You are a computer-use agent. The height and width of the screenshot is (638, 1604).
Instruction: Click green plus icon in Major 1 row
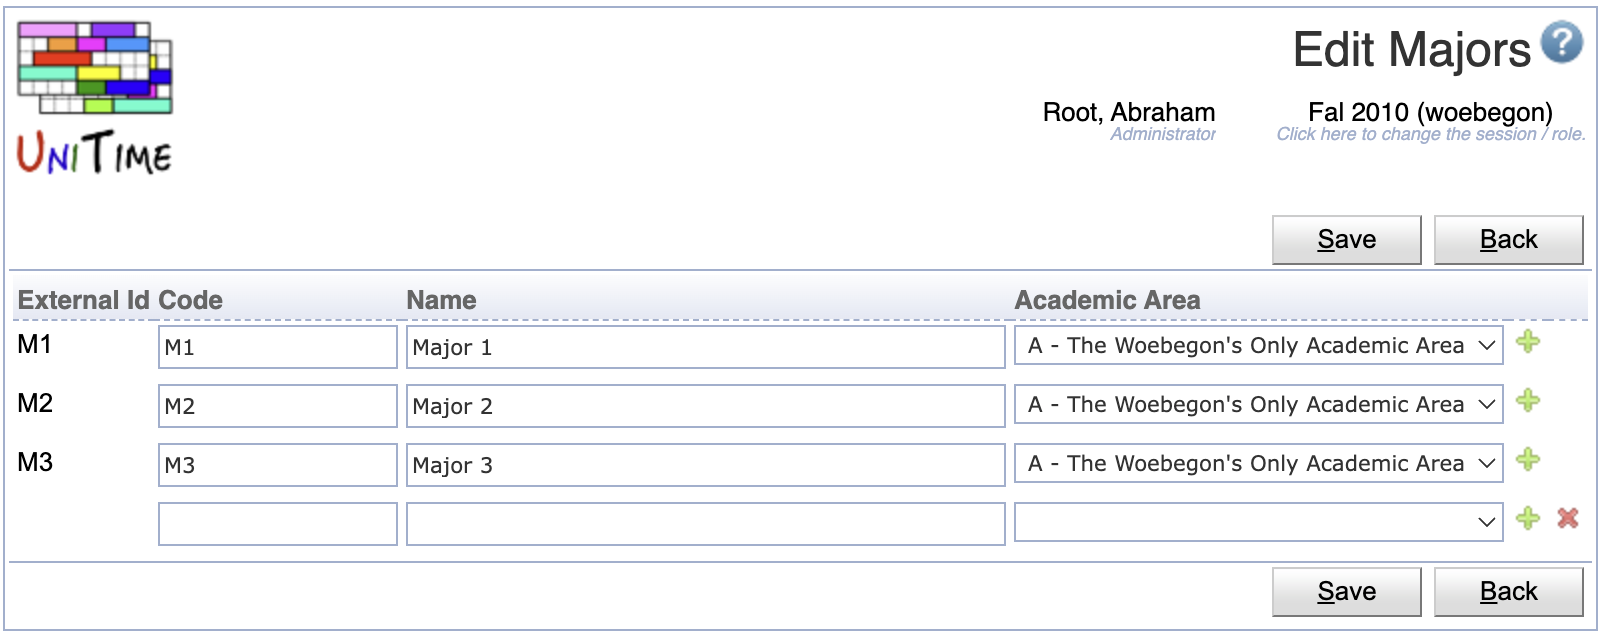click(x=1528, y=342)
